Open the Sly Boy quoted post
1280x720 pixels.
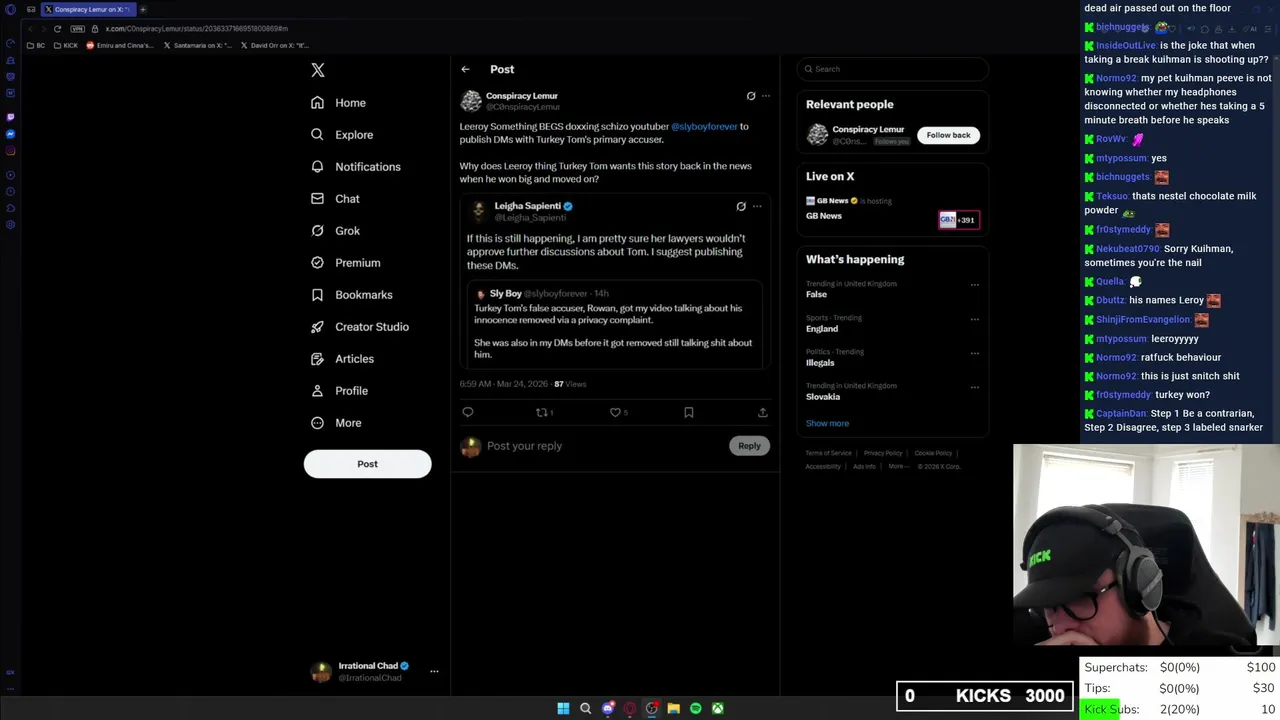click(x=613, y=324)
